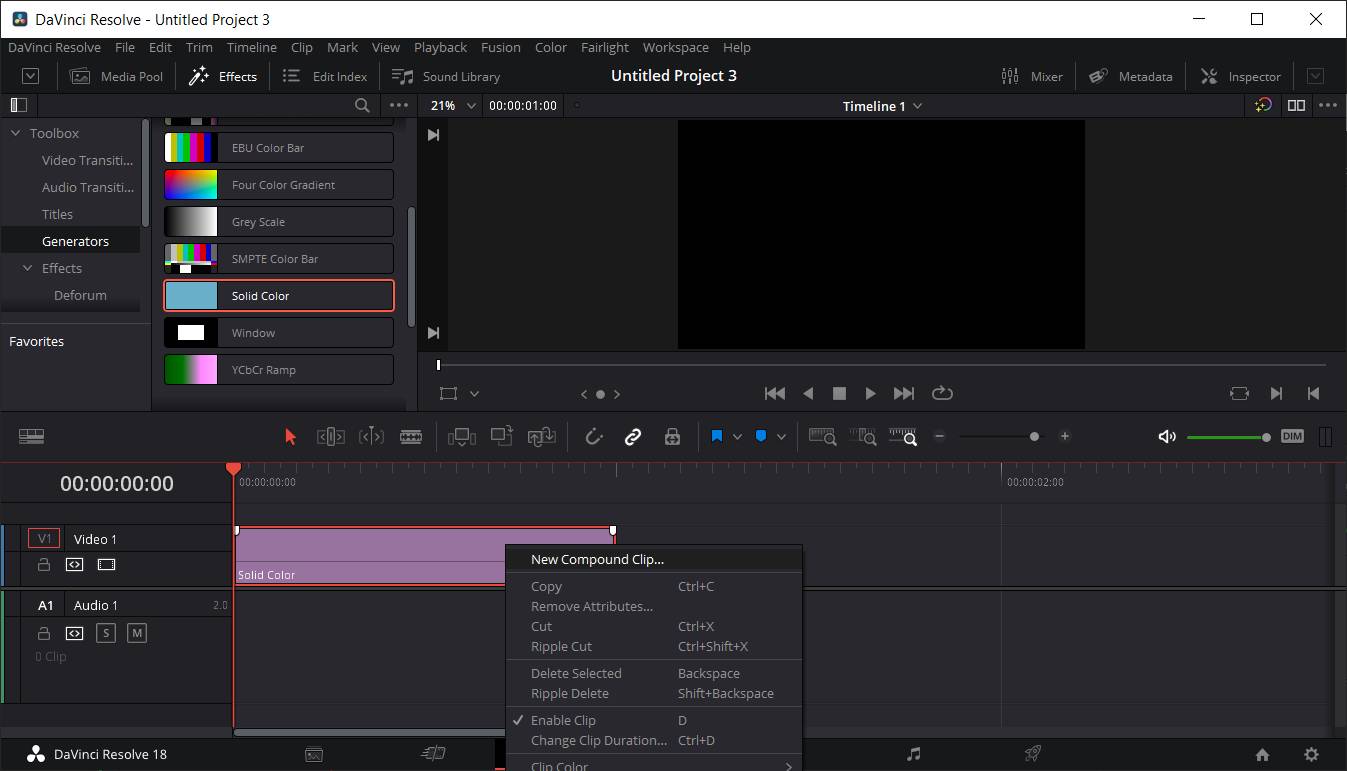Screen dimensions: 1347x771
Task: Select Change Clip Duration menu entry
Action: point(654,740)
